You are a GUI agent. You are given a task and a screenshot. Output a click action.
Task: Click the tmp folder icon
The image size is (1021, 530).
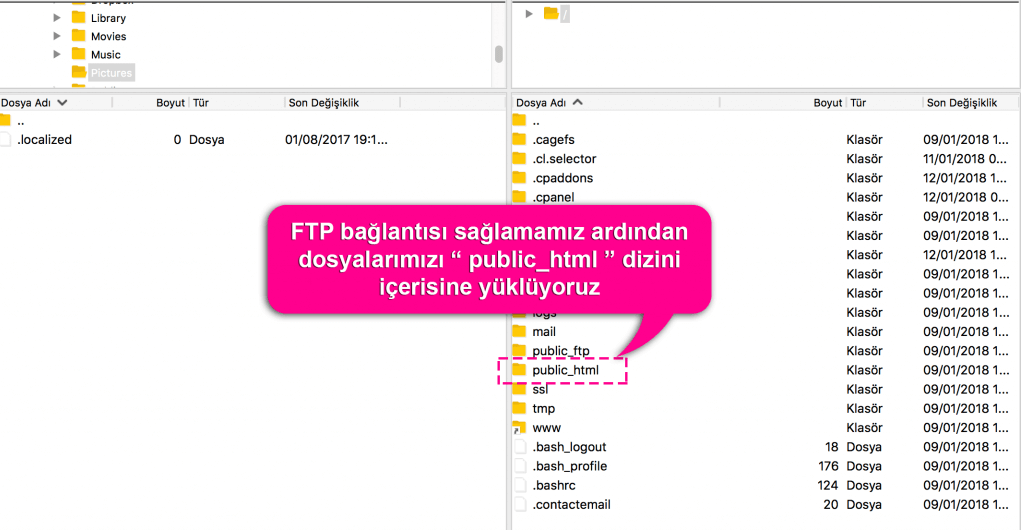click(x=519, y=408)
